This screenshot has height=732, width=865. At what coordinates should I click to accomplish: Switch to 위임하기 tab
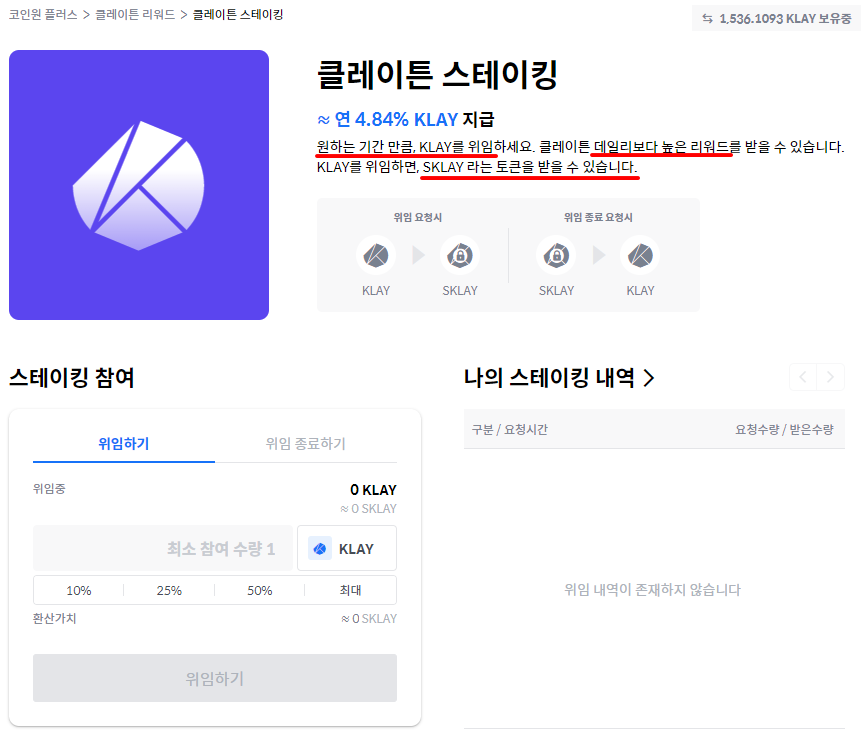124,444
